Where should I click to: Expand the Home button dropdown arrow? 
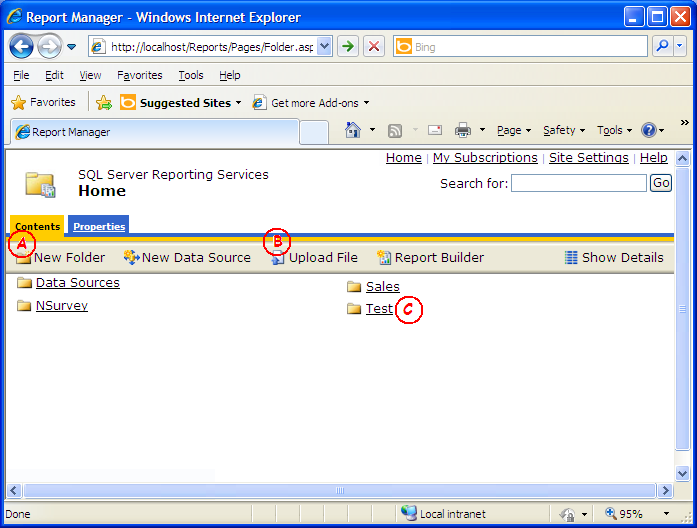[x=373, y=130]
